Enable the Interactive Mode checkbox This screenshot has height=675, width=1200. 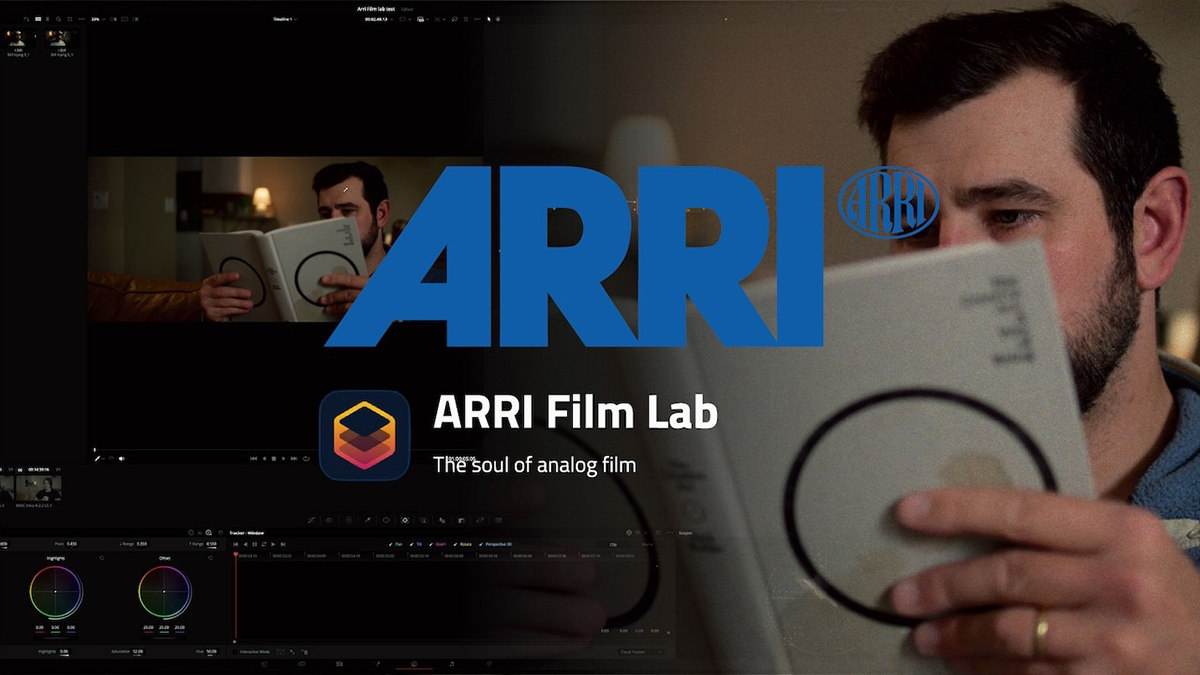click(236, 652)
